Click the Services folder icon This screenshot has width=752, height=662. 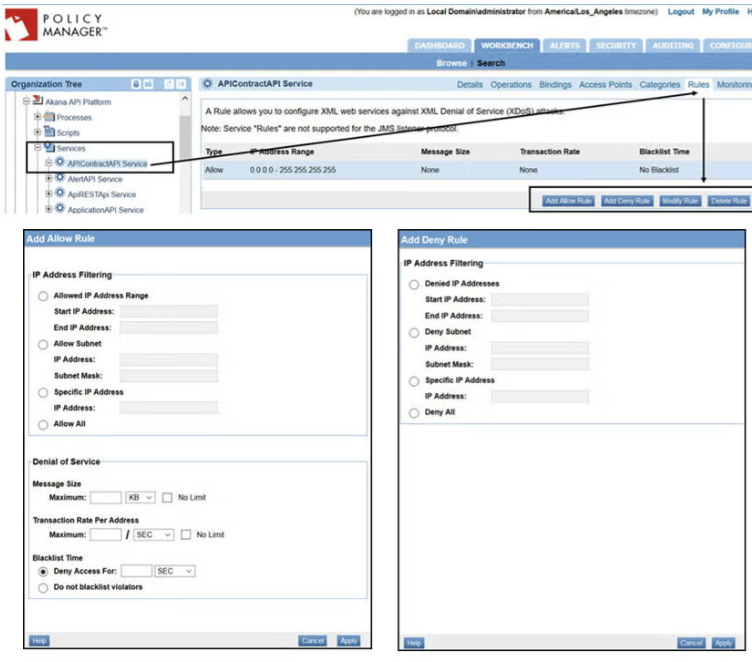(x=49, y=147)
